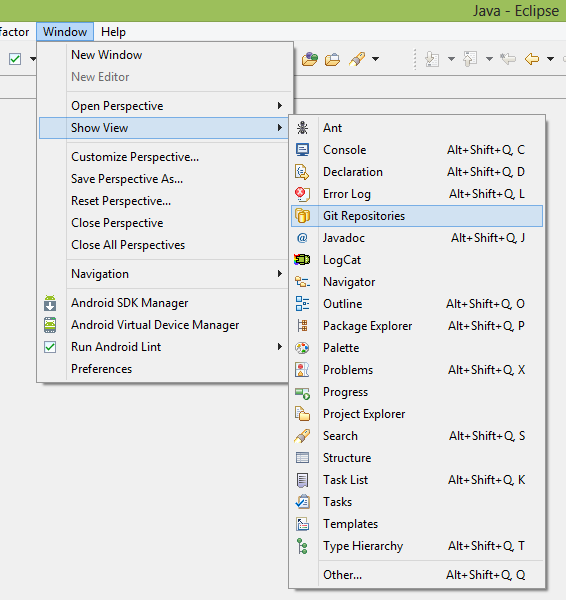The width and height of the screenshot is (566, 600).
Task: Click the Console monitor icon
Action: 302,150
